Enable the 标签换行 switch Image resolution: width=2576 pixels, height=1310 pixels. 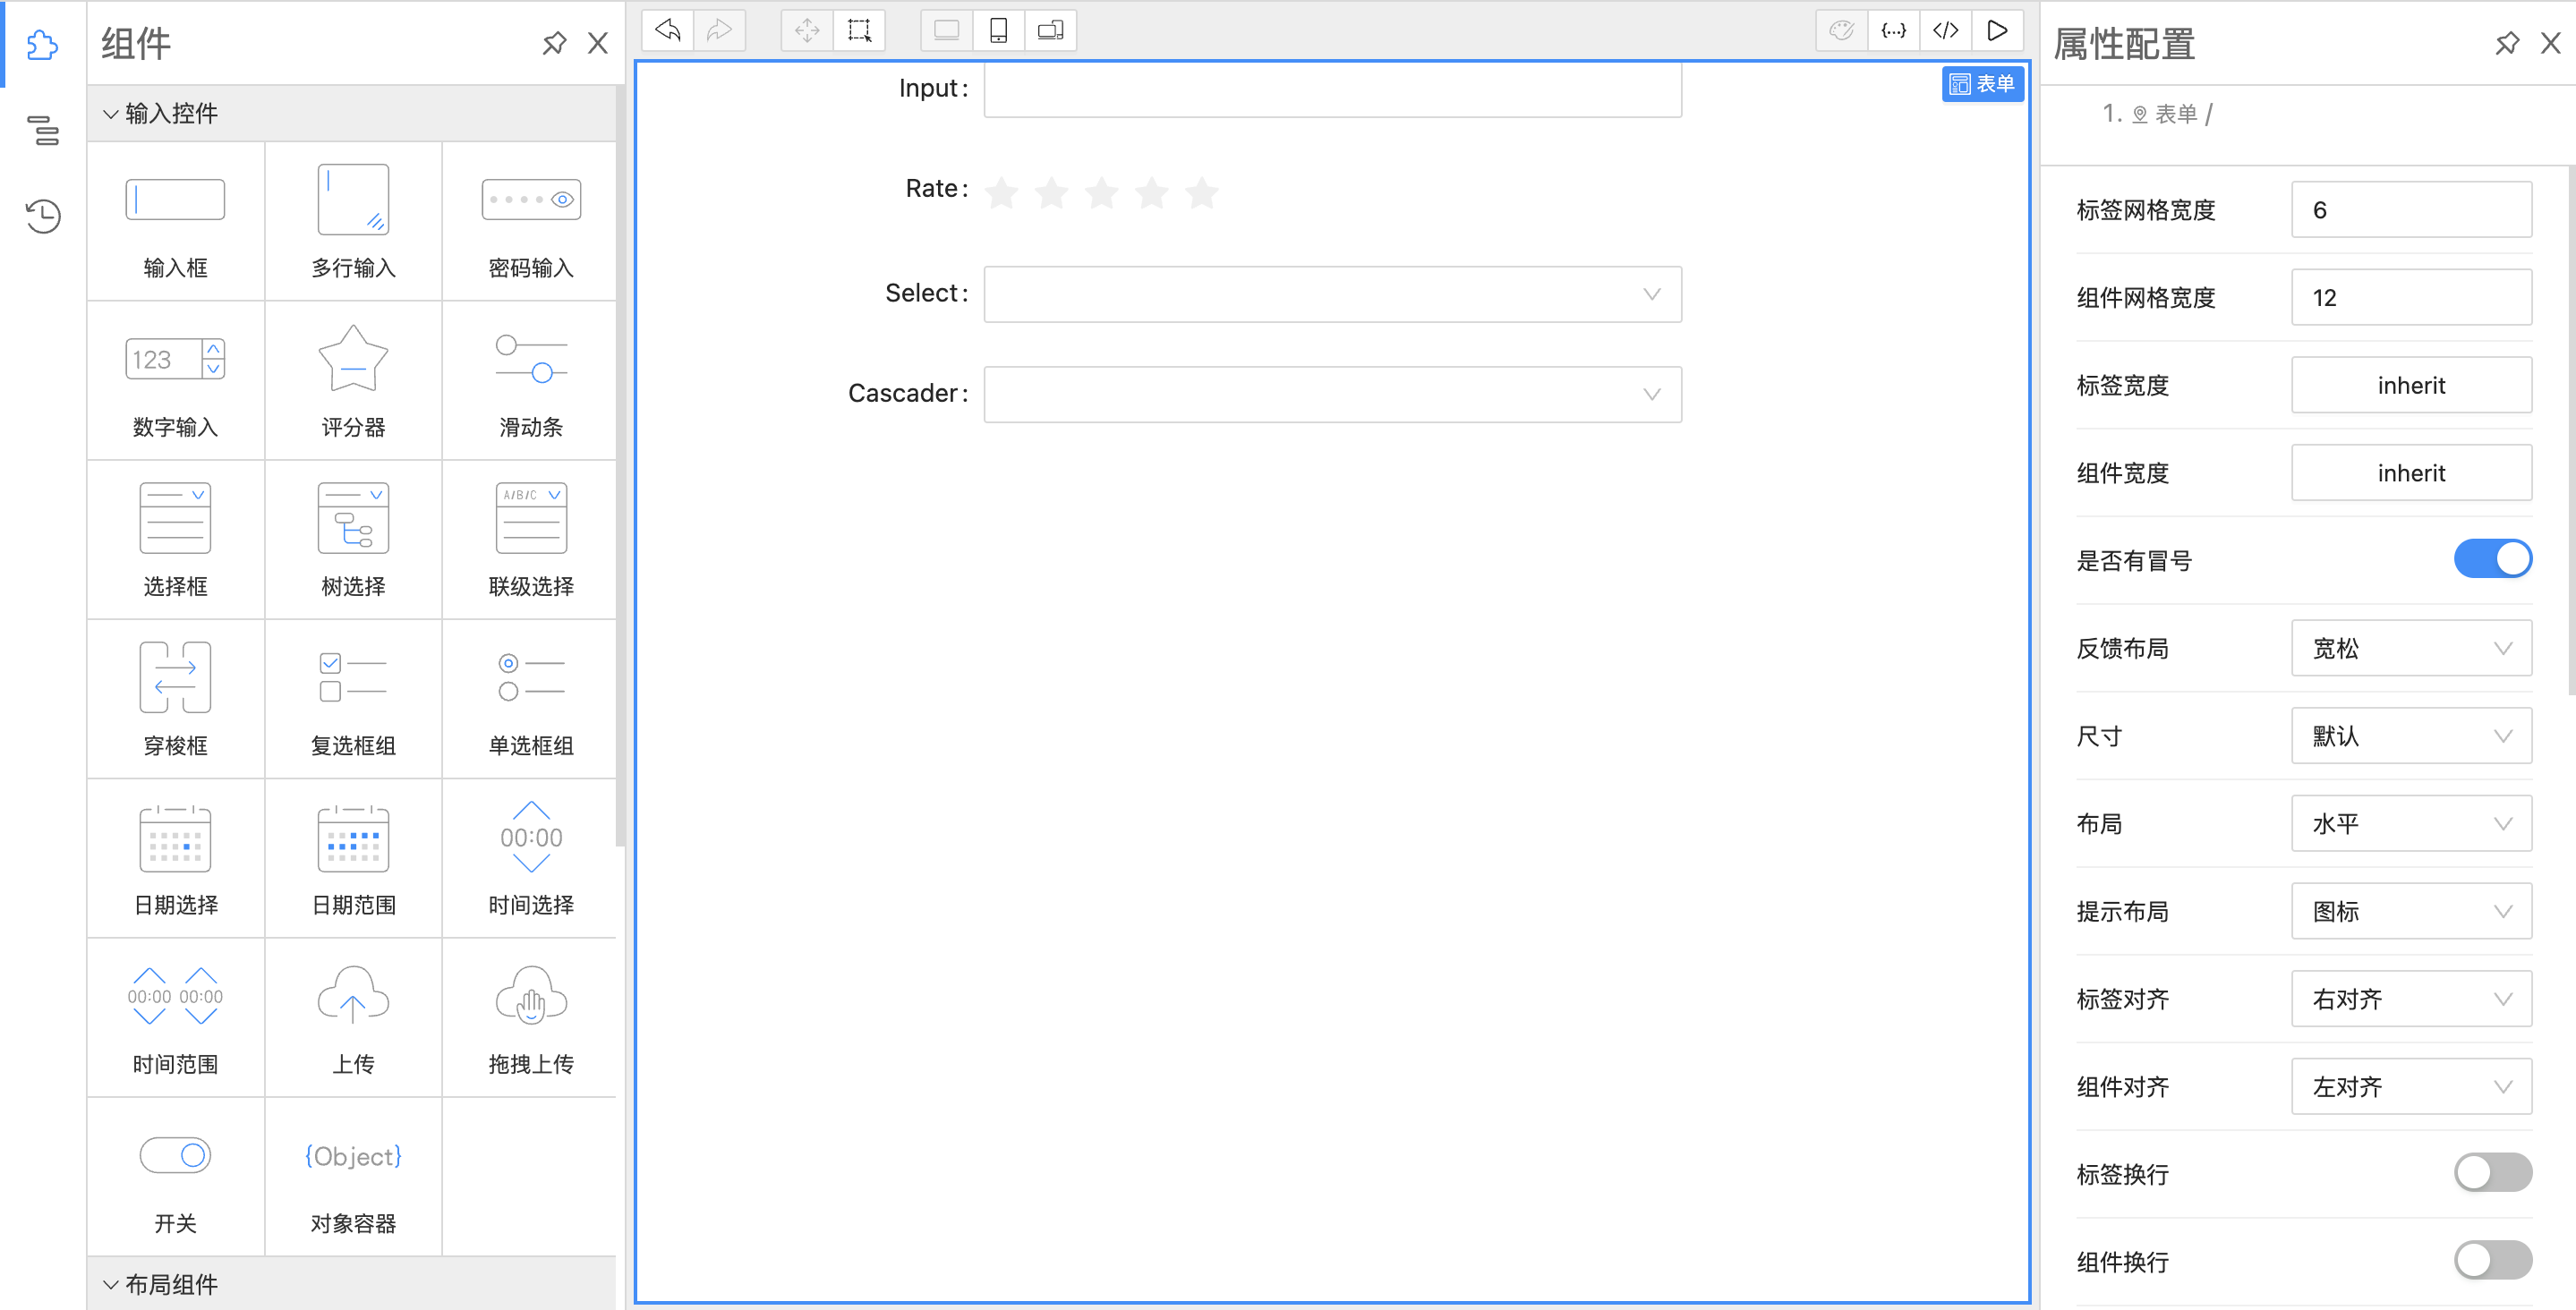click(x=2492, y=1173)
